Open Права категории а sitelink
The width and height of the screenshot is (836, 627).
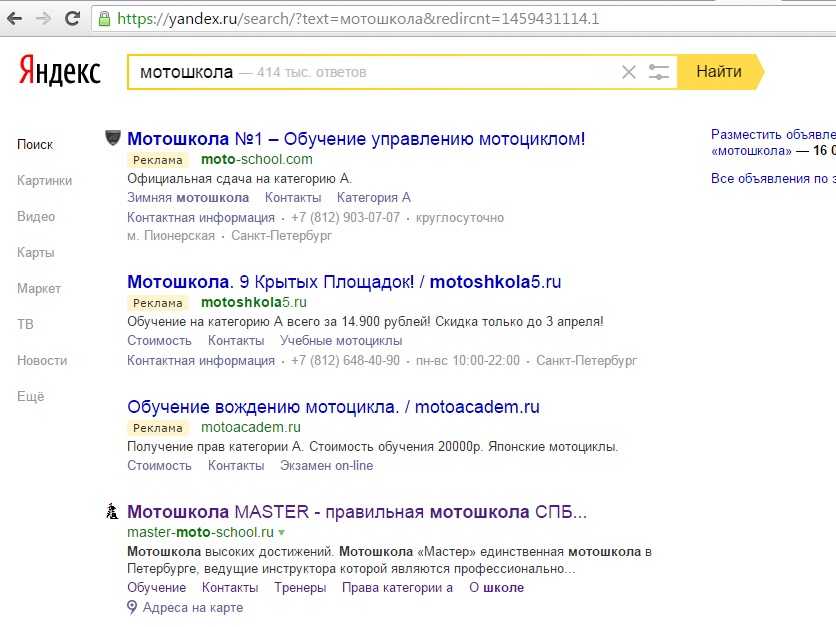pos(397,588)
